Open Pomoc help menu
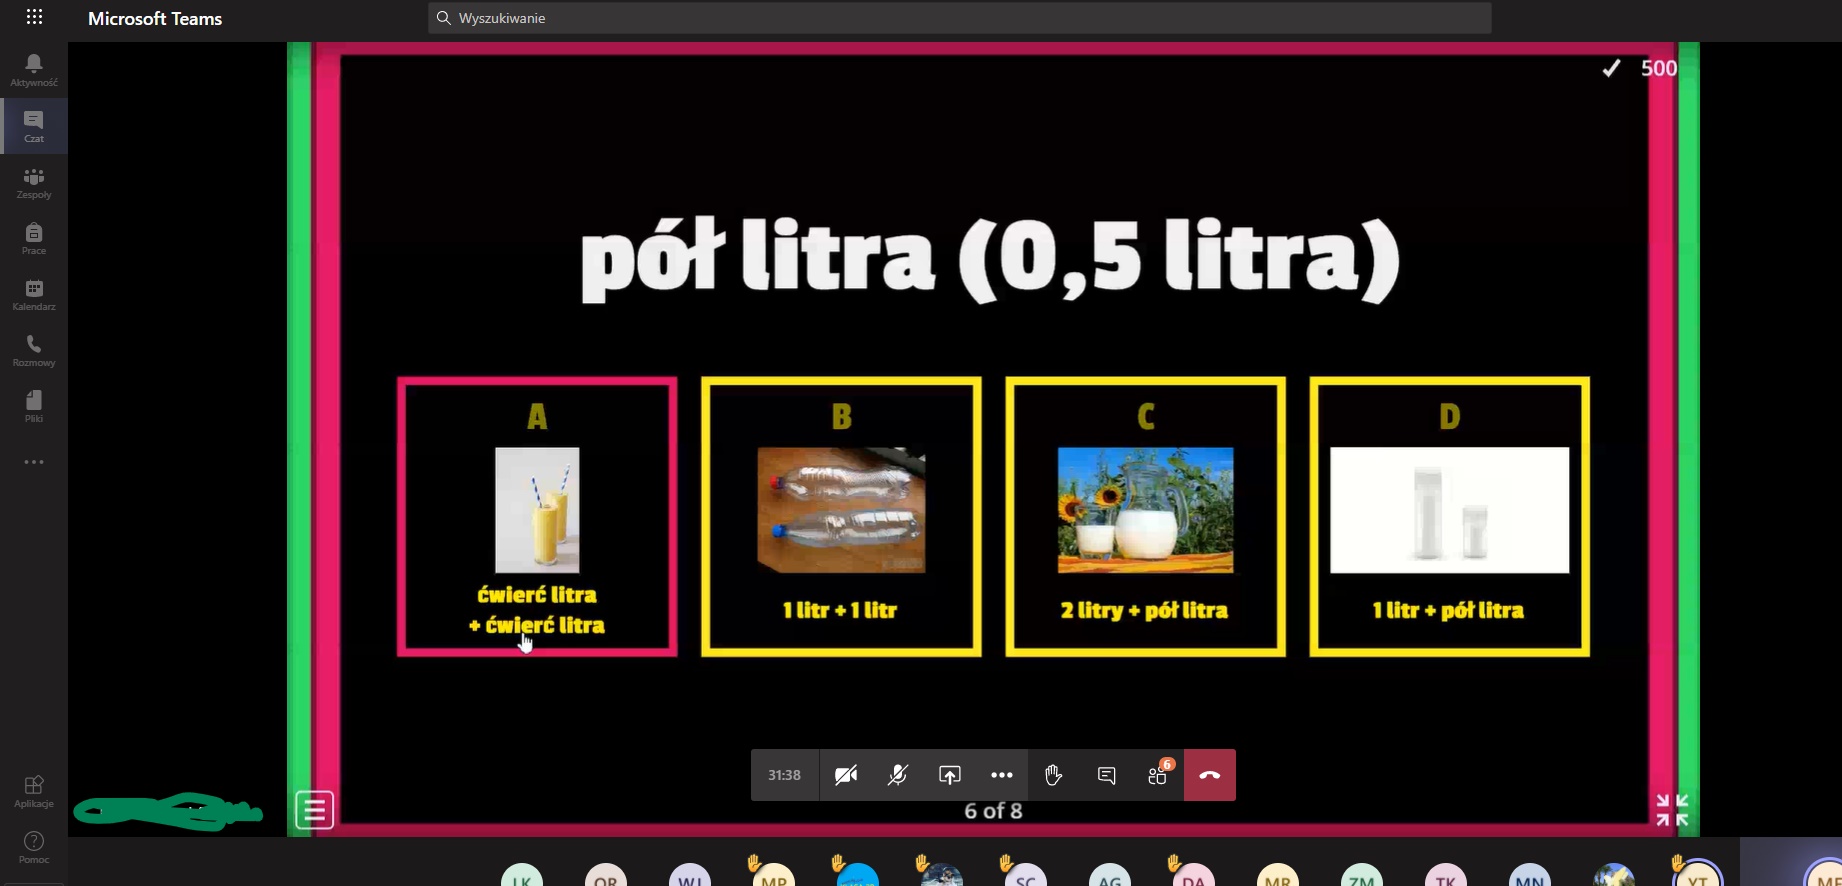Viewport: 1842px width, 886px height. pyautogui.click(x=34, y=847)
